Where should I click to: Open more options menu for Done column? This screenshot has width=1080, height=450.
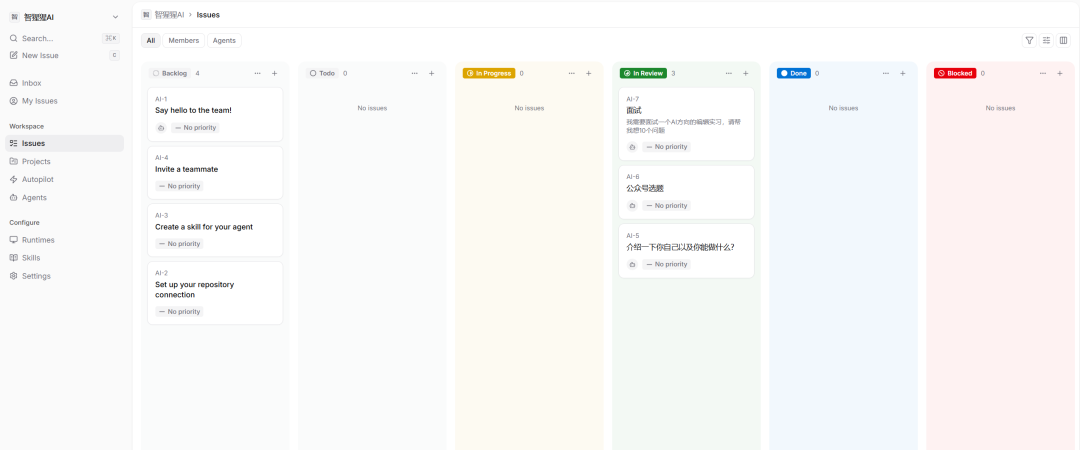[x=885, y=73]
